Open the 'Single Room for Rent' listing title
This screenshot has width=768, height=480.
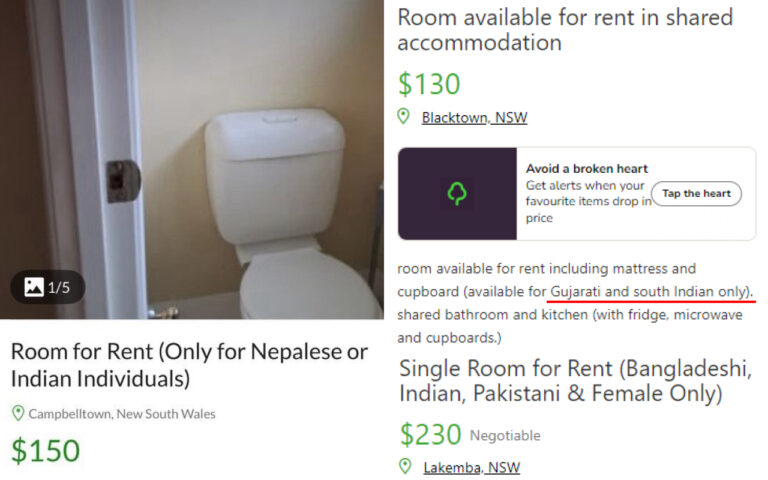[x=575, y=381]
